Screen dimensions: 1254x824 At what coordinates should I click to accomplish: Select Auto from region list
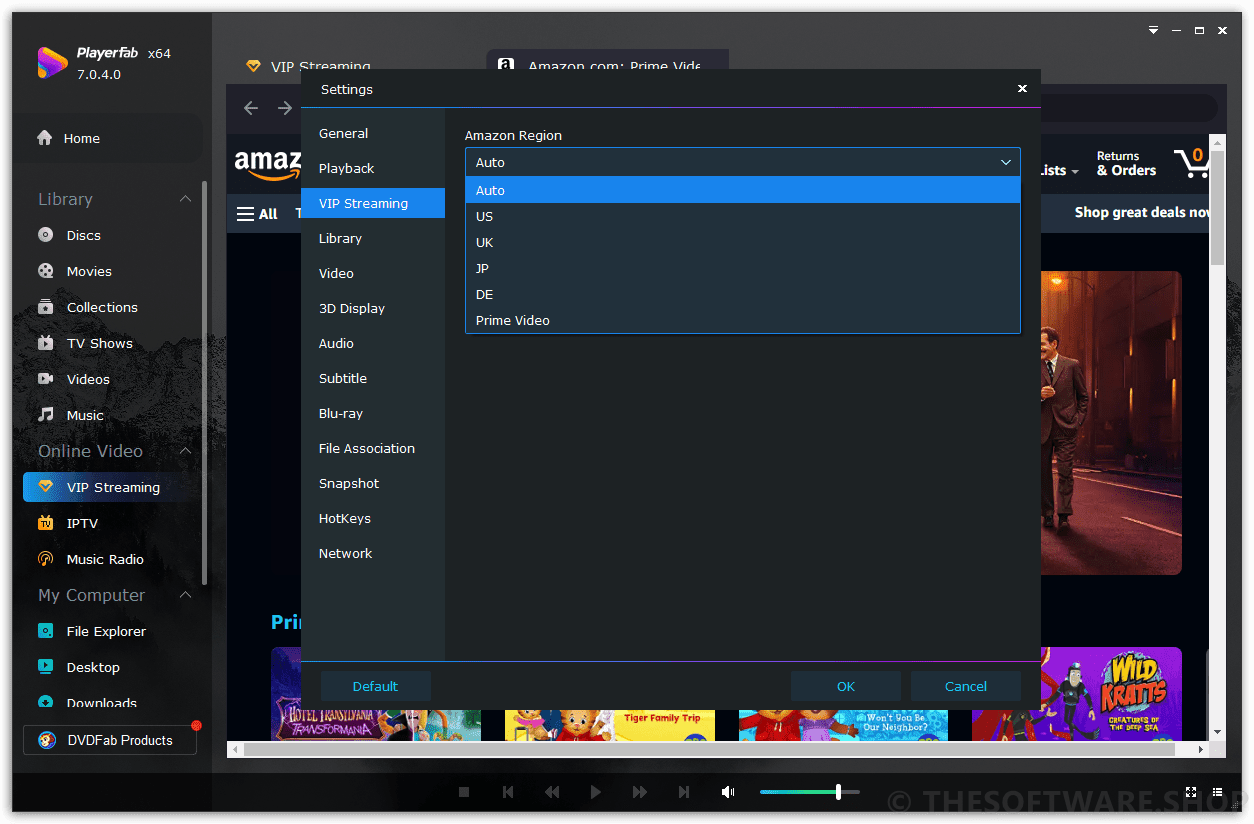tap(742, 190)
